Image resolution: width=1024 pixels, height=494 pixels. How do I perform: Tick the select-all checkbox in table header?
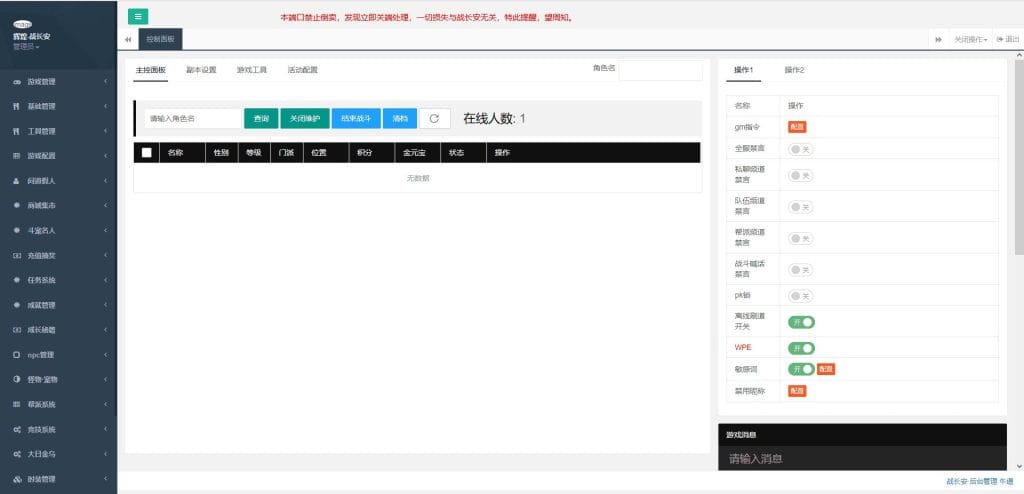[147, 152]
